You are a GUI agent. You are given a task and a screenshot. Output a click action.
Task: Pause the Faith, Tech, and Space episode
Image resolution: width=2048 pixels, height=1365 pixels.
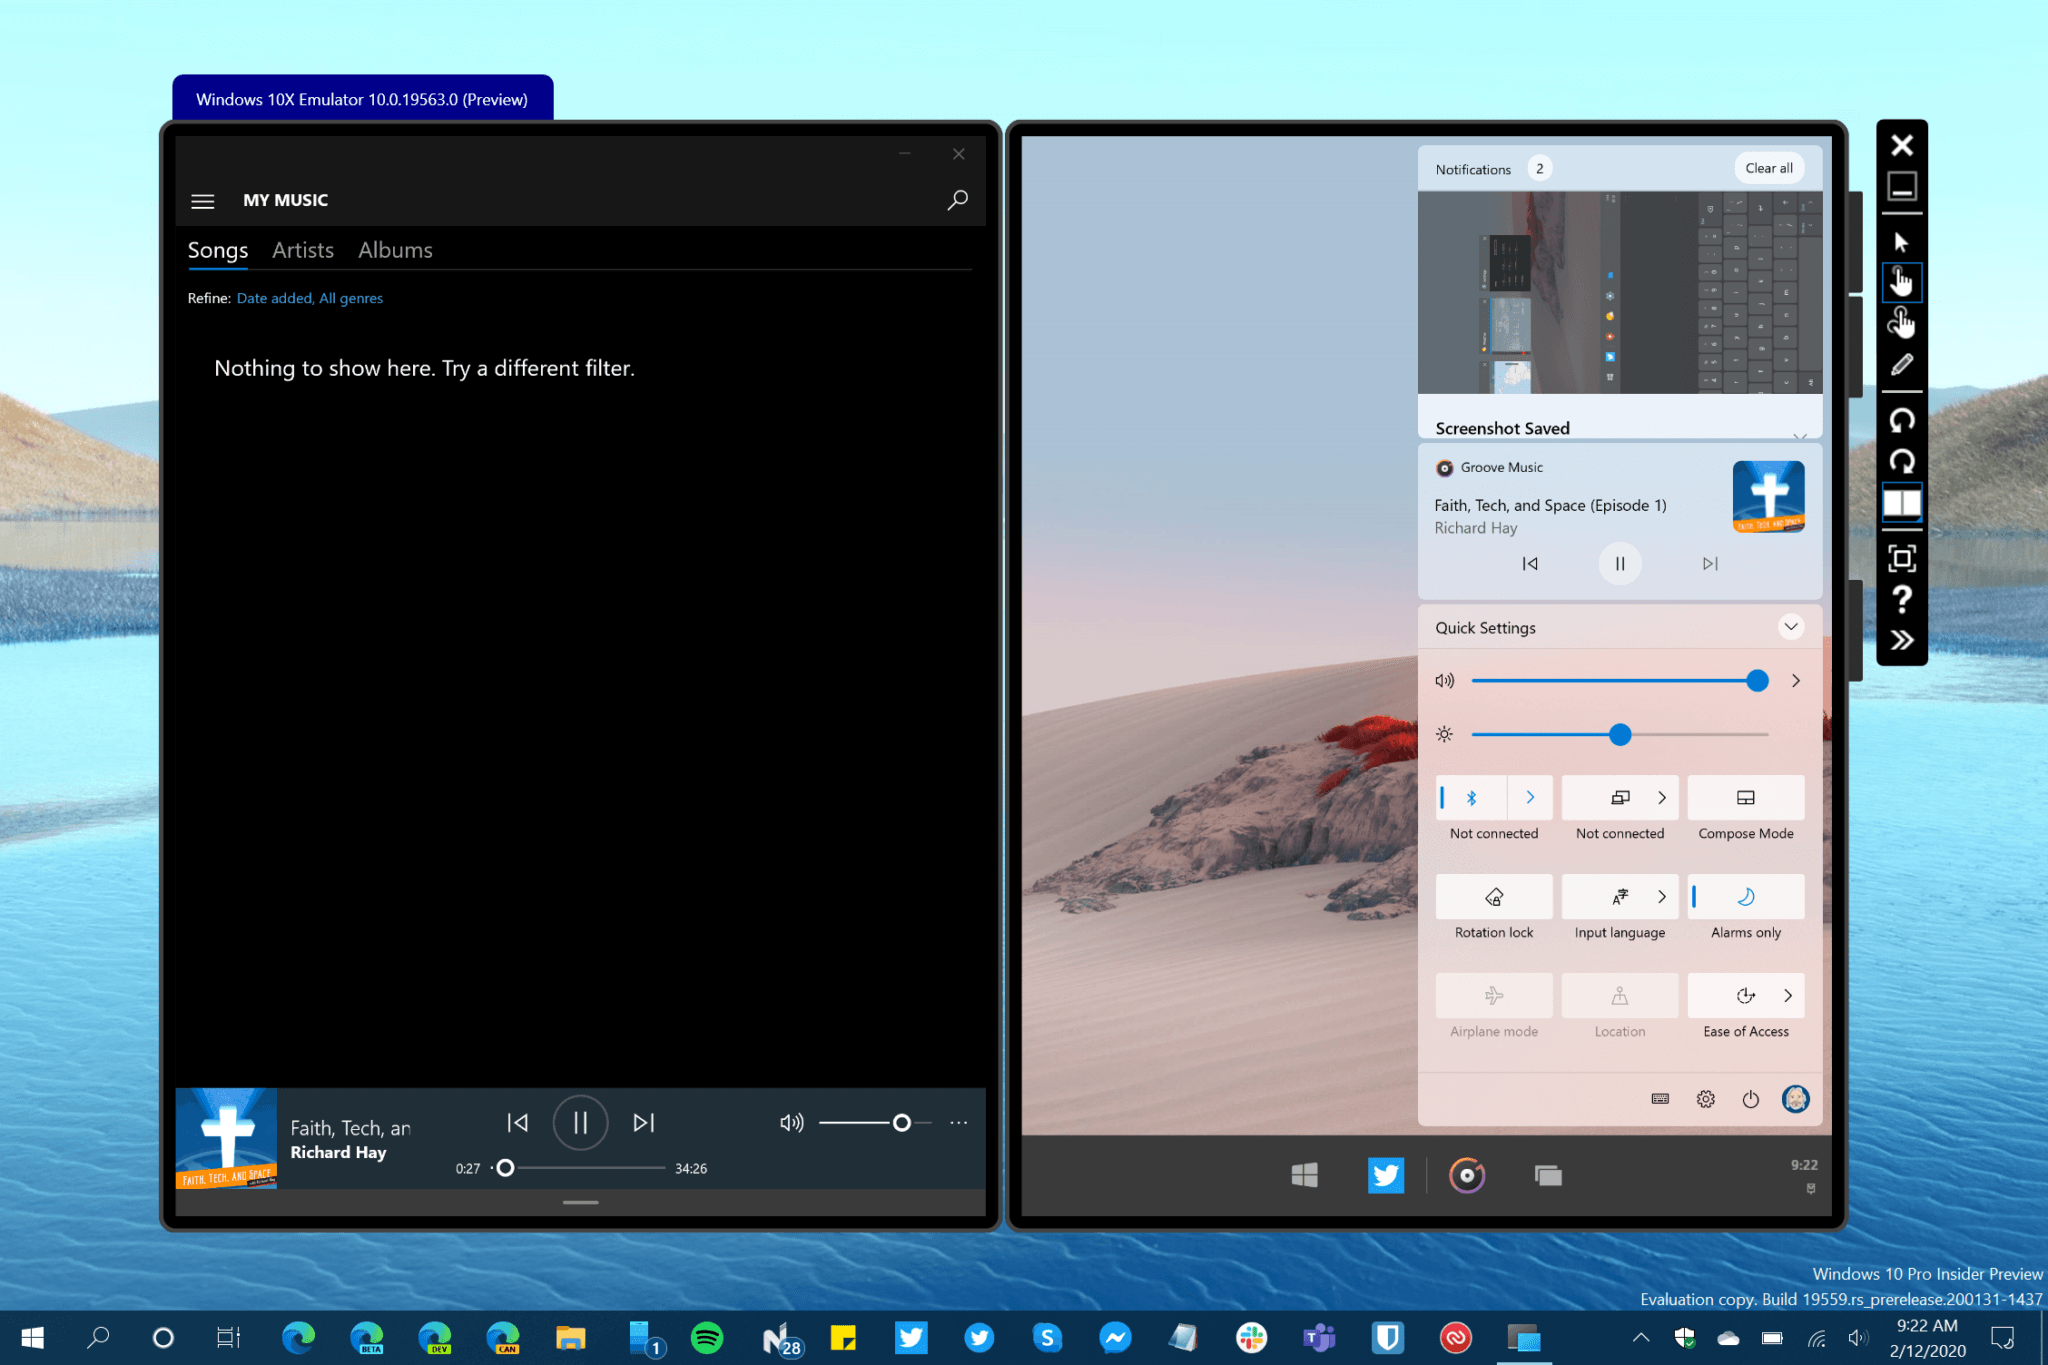[1619, 563]
